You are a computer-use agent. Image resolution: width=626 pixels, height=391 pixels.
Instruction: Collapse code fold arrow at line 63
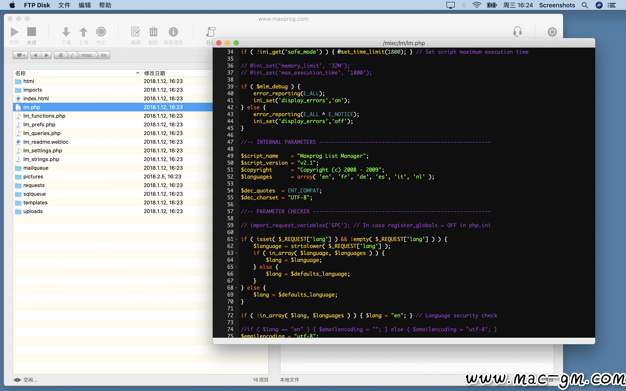237,253
